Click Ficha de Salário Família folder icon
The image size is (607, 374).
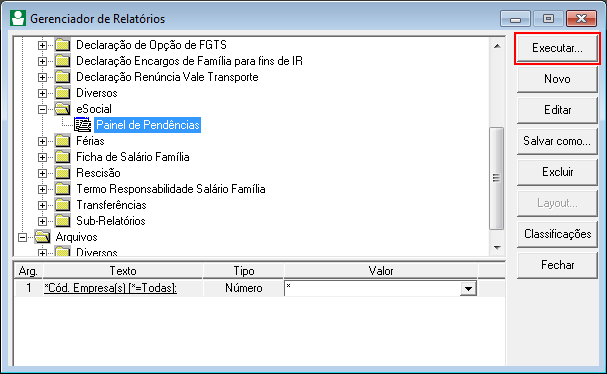click(62, 157)
